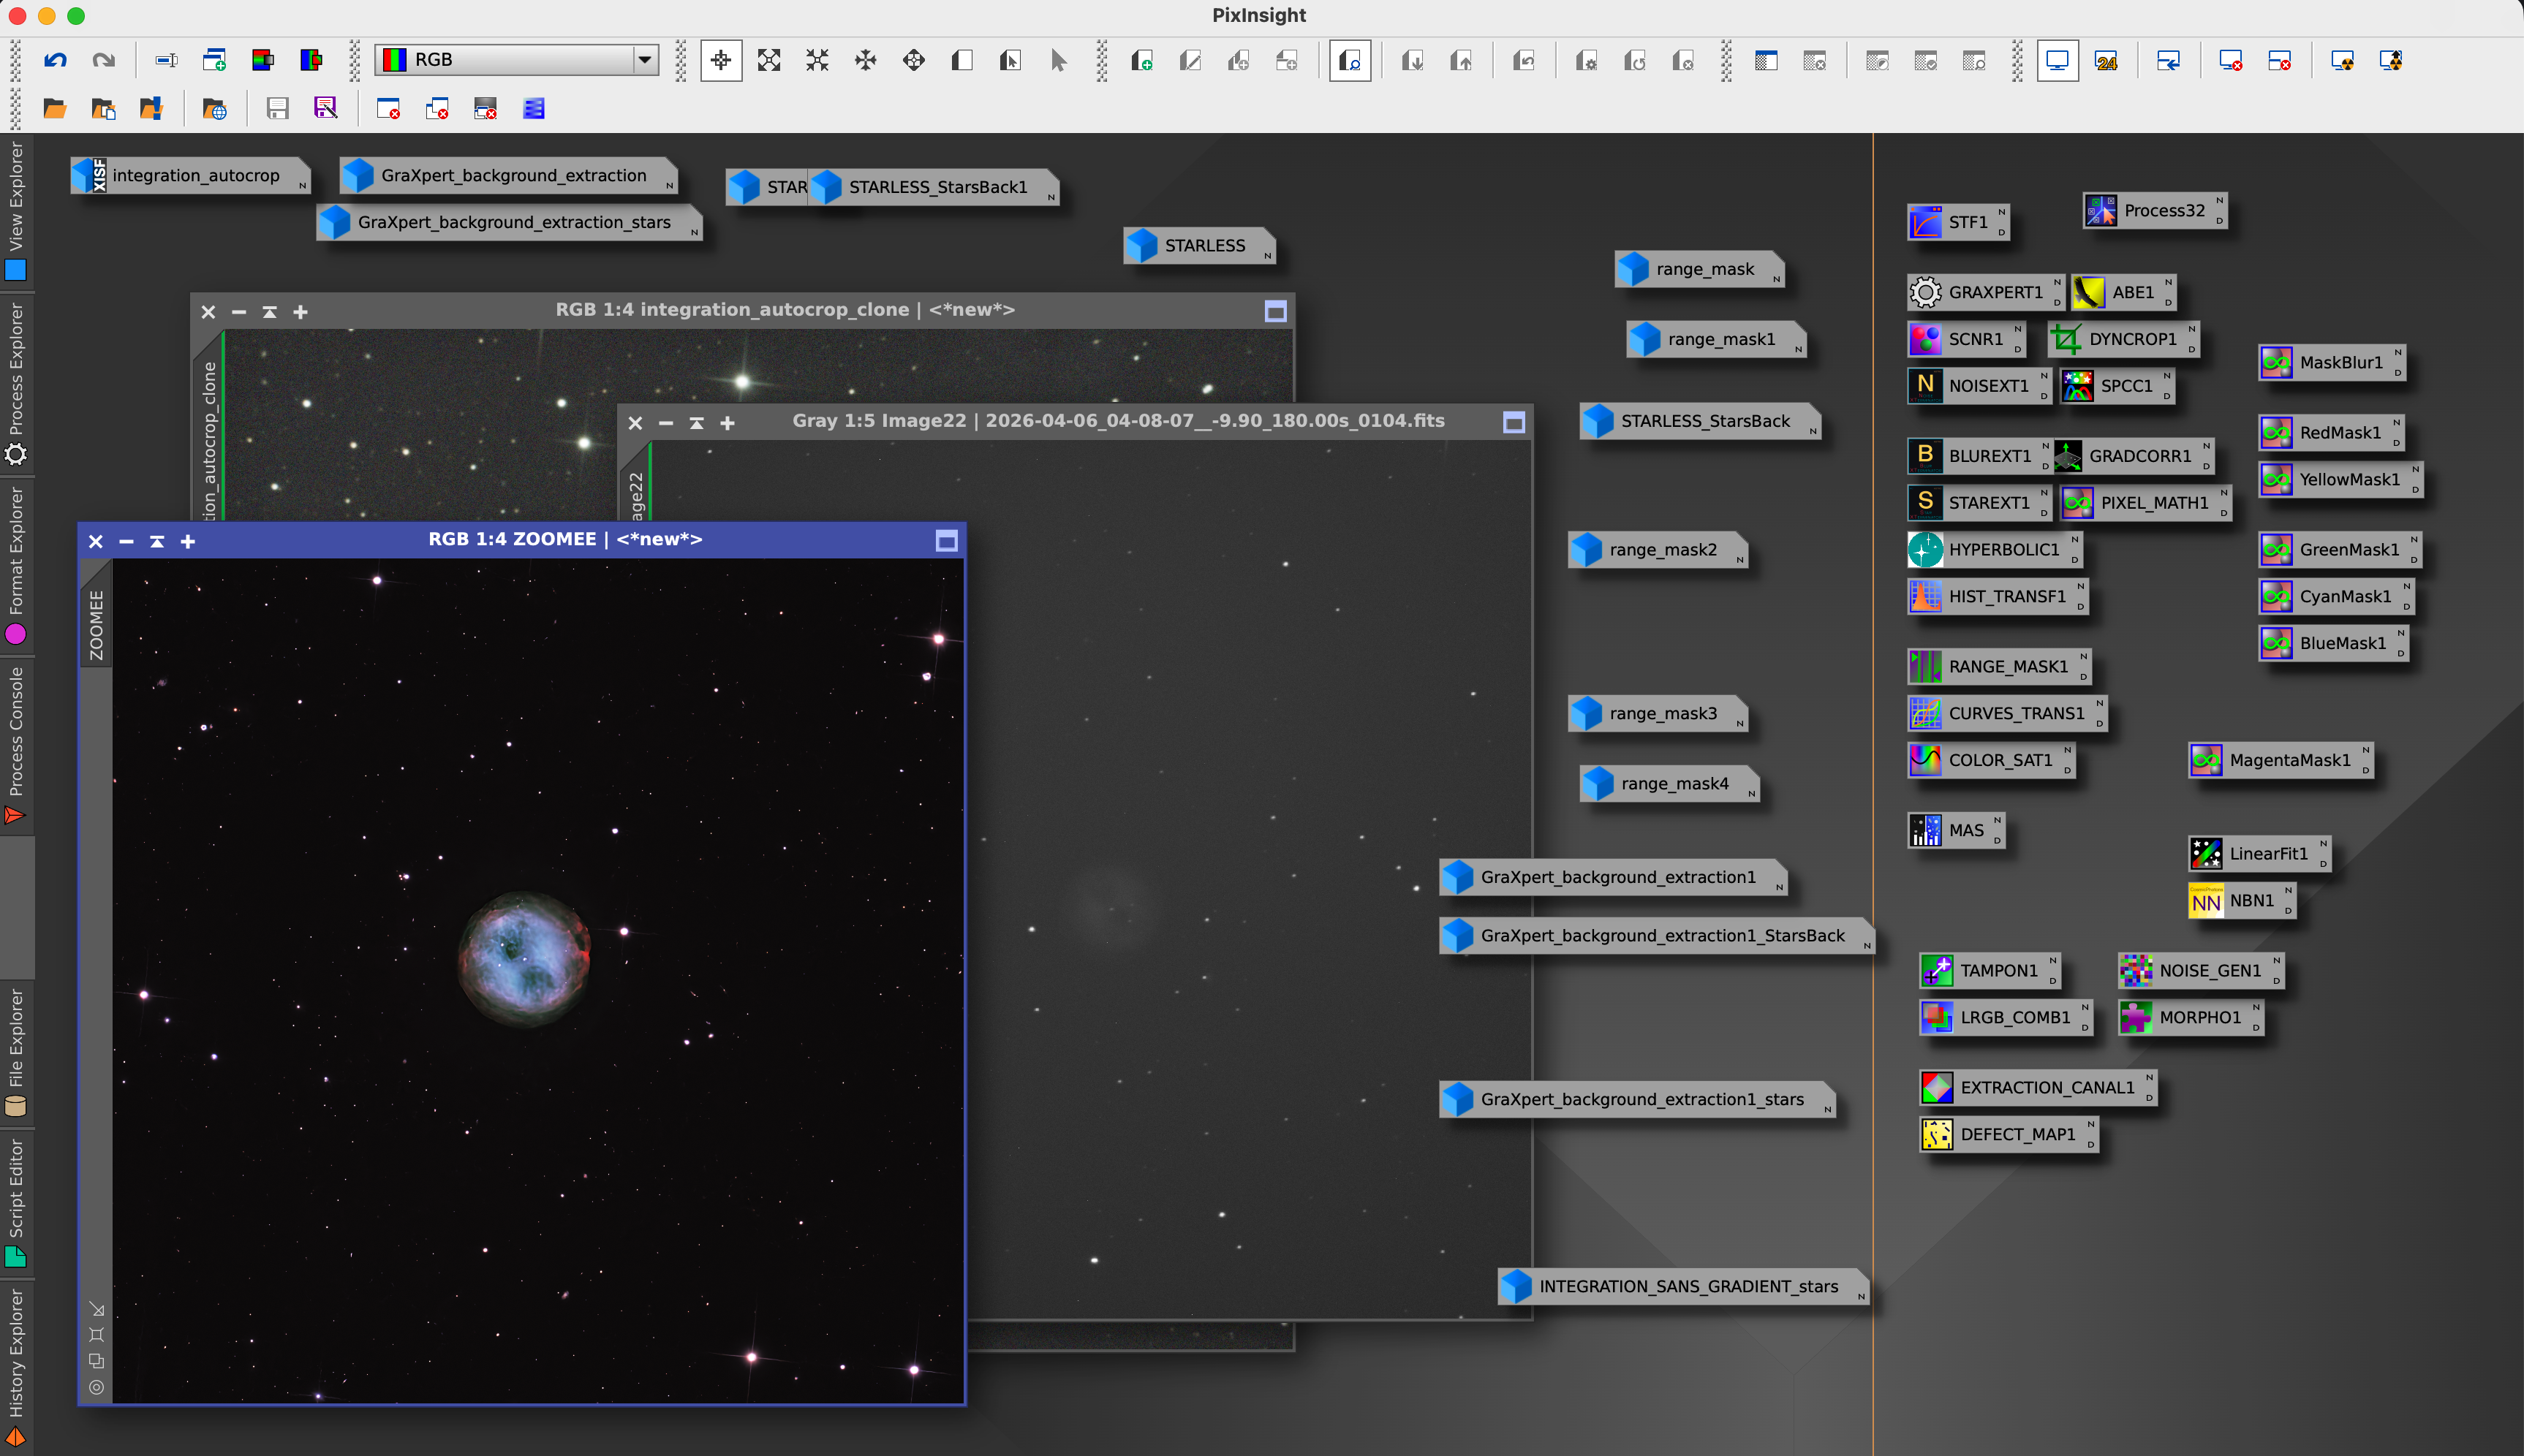Click the BLUREXT1 process icon
The width and height of the screenshot is (2524, 1456).
pos(1979,456)
